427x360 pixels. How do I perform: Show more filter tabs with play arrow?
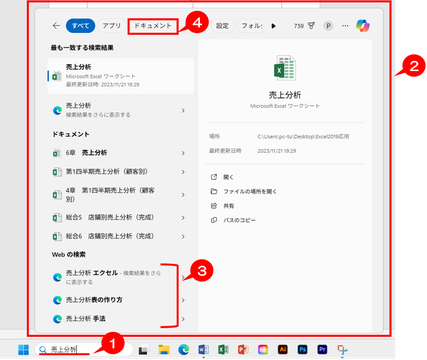[x=273, y=26]
